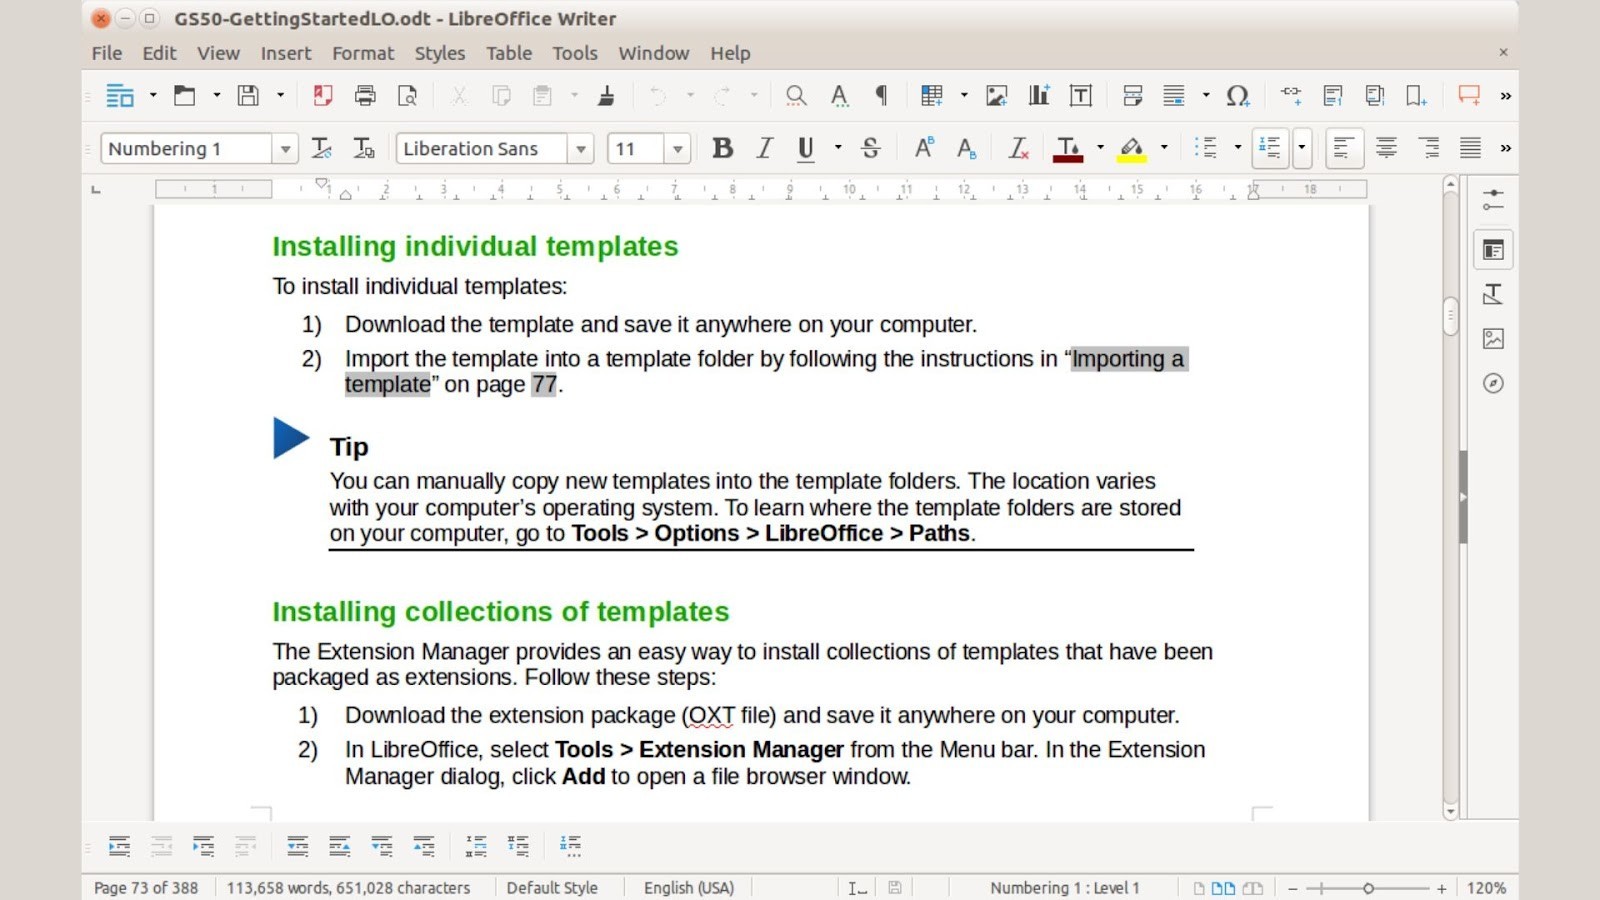Open Print Preview from the toolbar
Screen dimensions: 1600x900
coord(408,95)
